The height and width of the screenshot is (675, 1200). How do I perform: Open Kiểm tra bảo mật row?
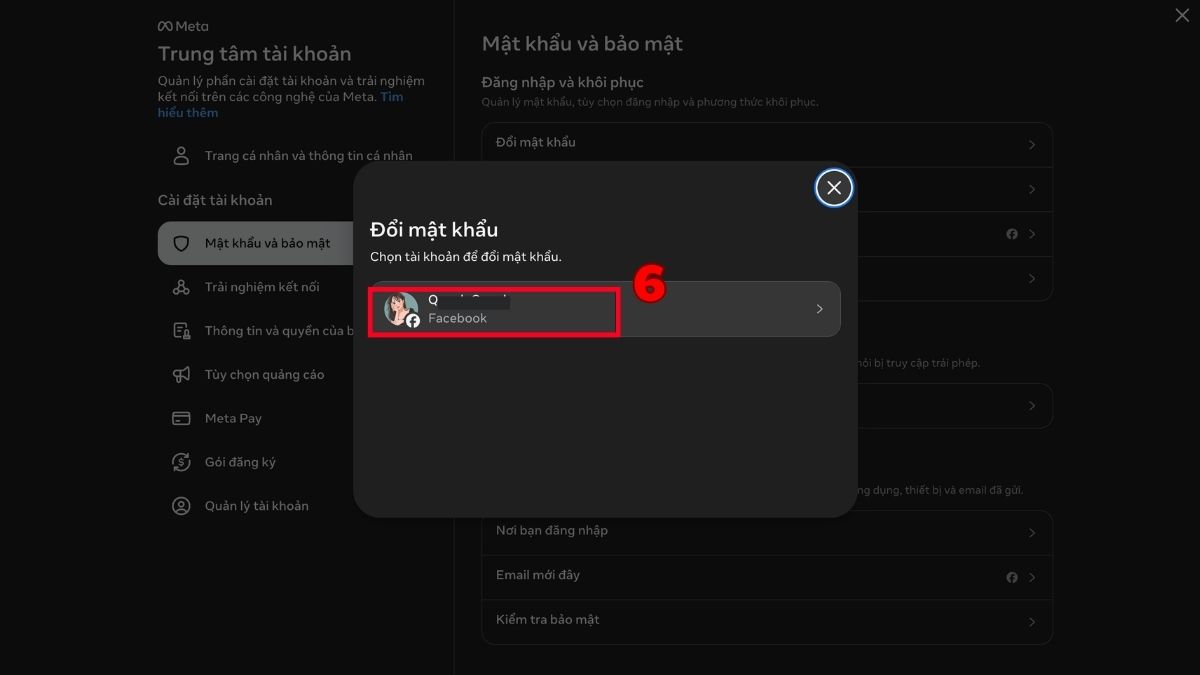coord(767,621)
